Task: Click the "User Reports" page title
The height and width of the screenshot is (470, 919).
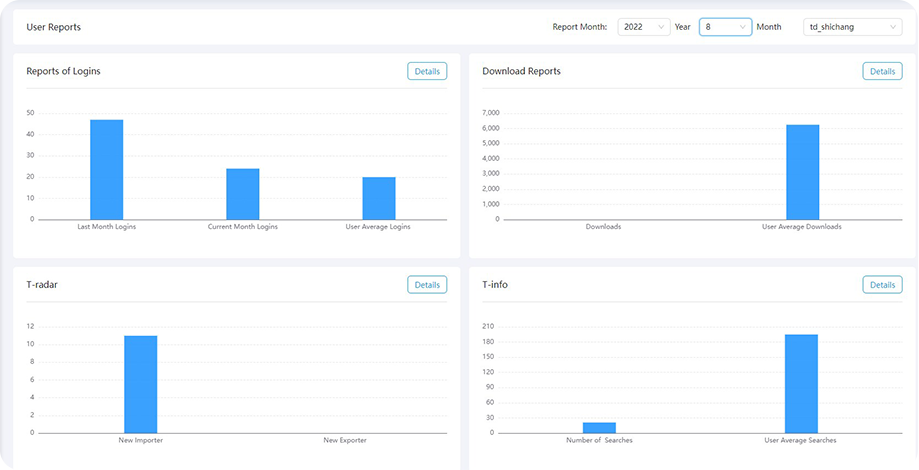Action: 53,28
